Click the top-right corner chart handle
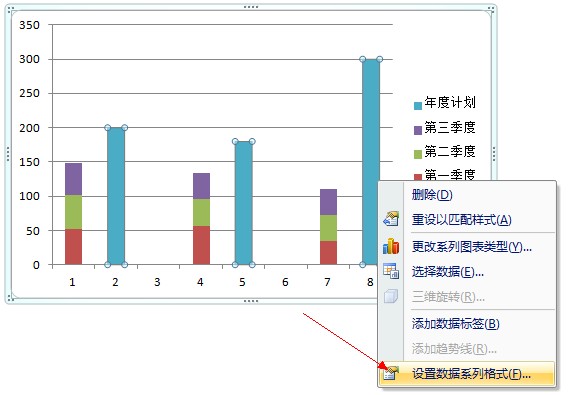This screenshot has height=395, width=581. [491, 9]
